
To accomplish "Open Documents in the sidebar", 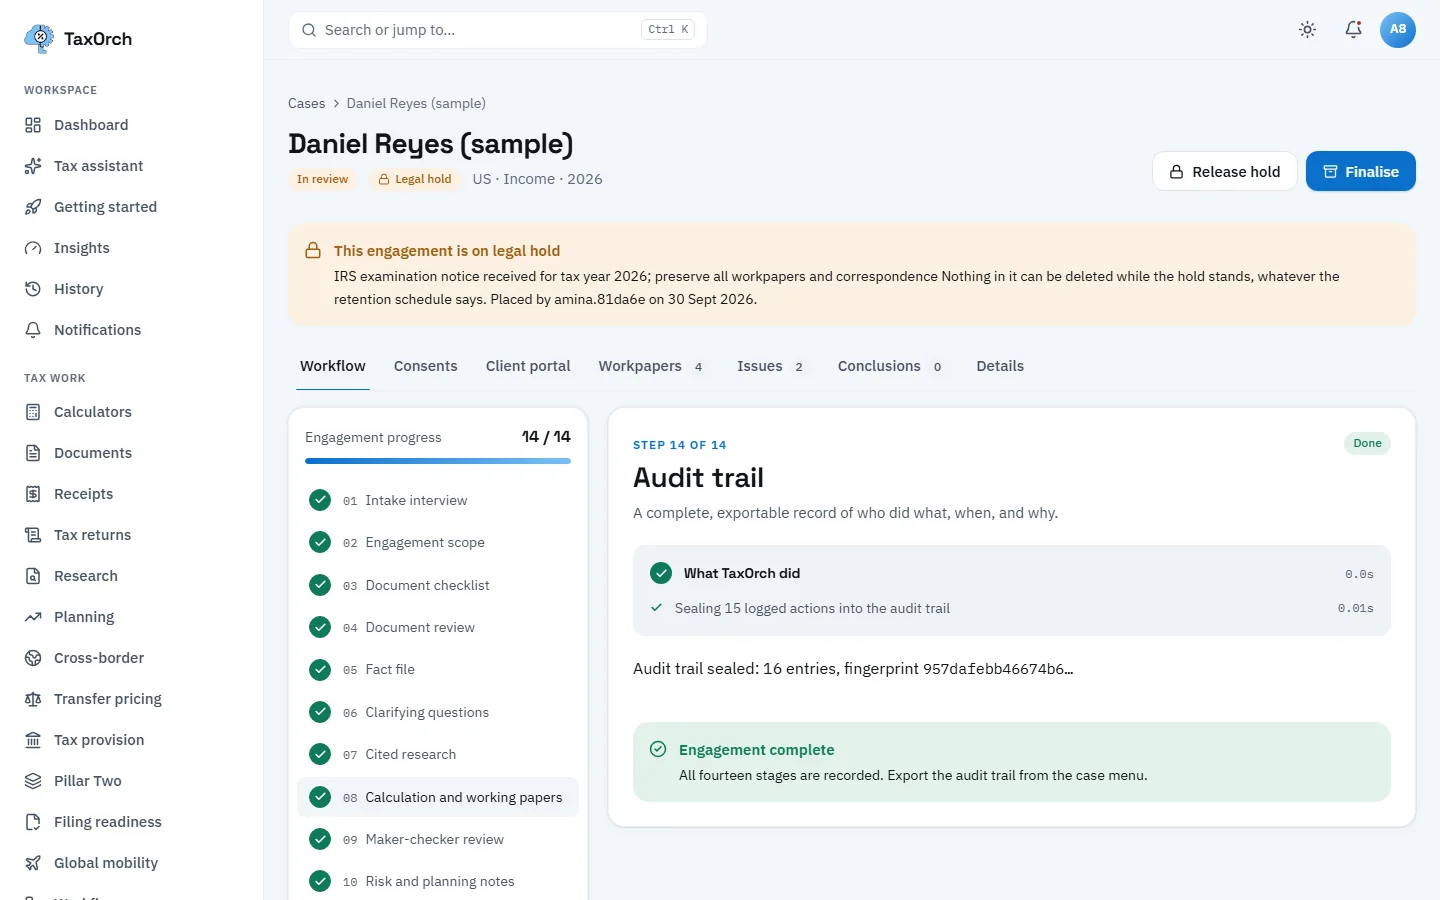I will [131, 453].
